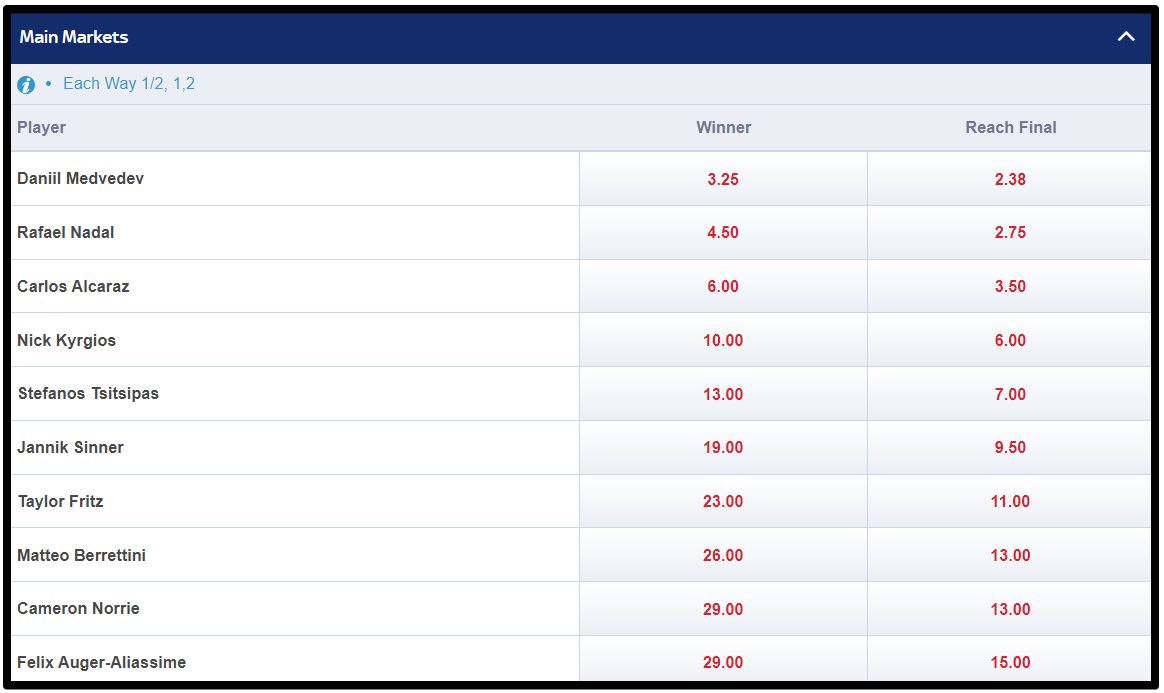Viewport: 1164px width, 693px height.
Task: Select Cameron Norrie Reach Final 13.00
Action: (1010, 609)
